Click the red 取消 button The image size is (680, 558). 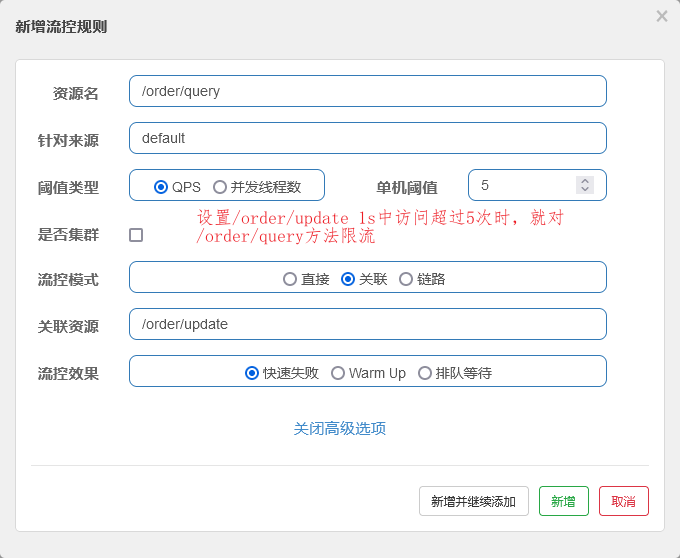pos(624,501)
